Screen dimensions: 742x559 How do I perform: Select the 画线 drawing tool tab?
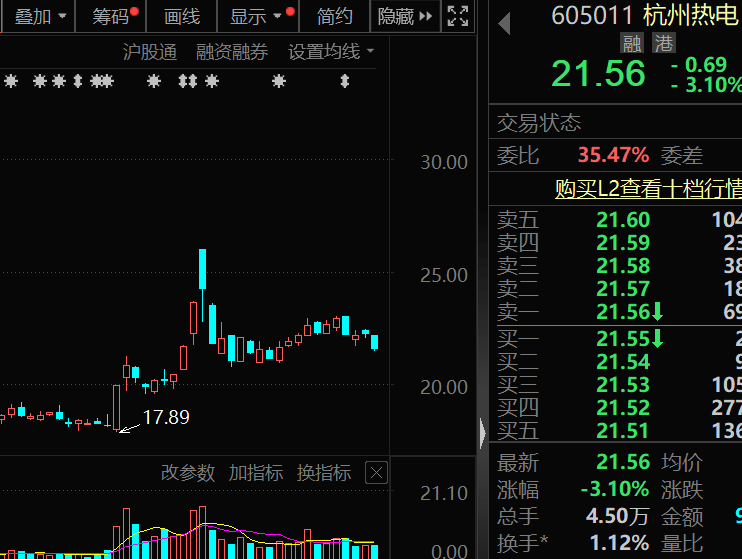coord(182,16)
